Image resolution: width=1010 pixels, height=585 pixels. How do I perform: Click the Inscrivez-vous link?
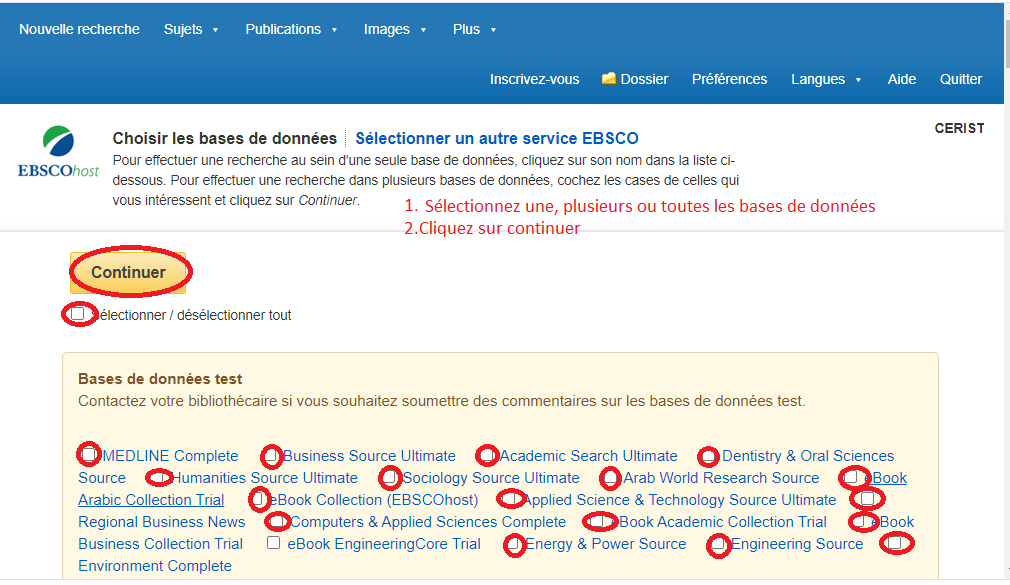pos(534,79)
